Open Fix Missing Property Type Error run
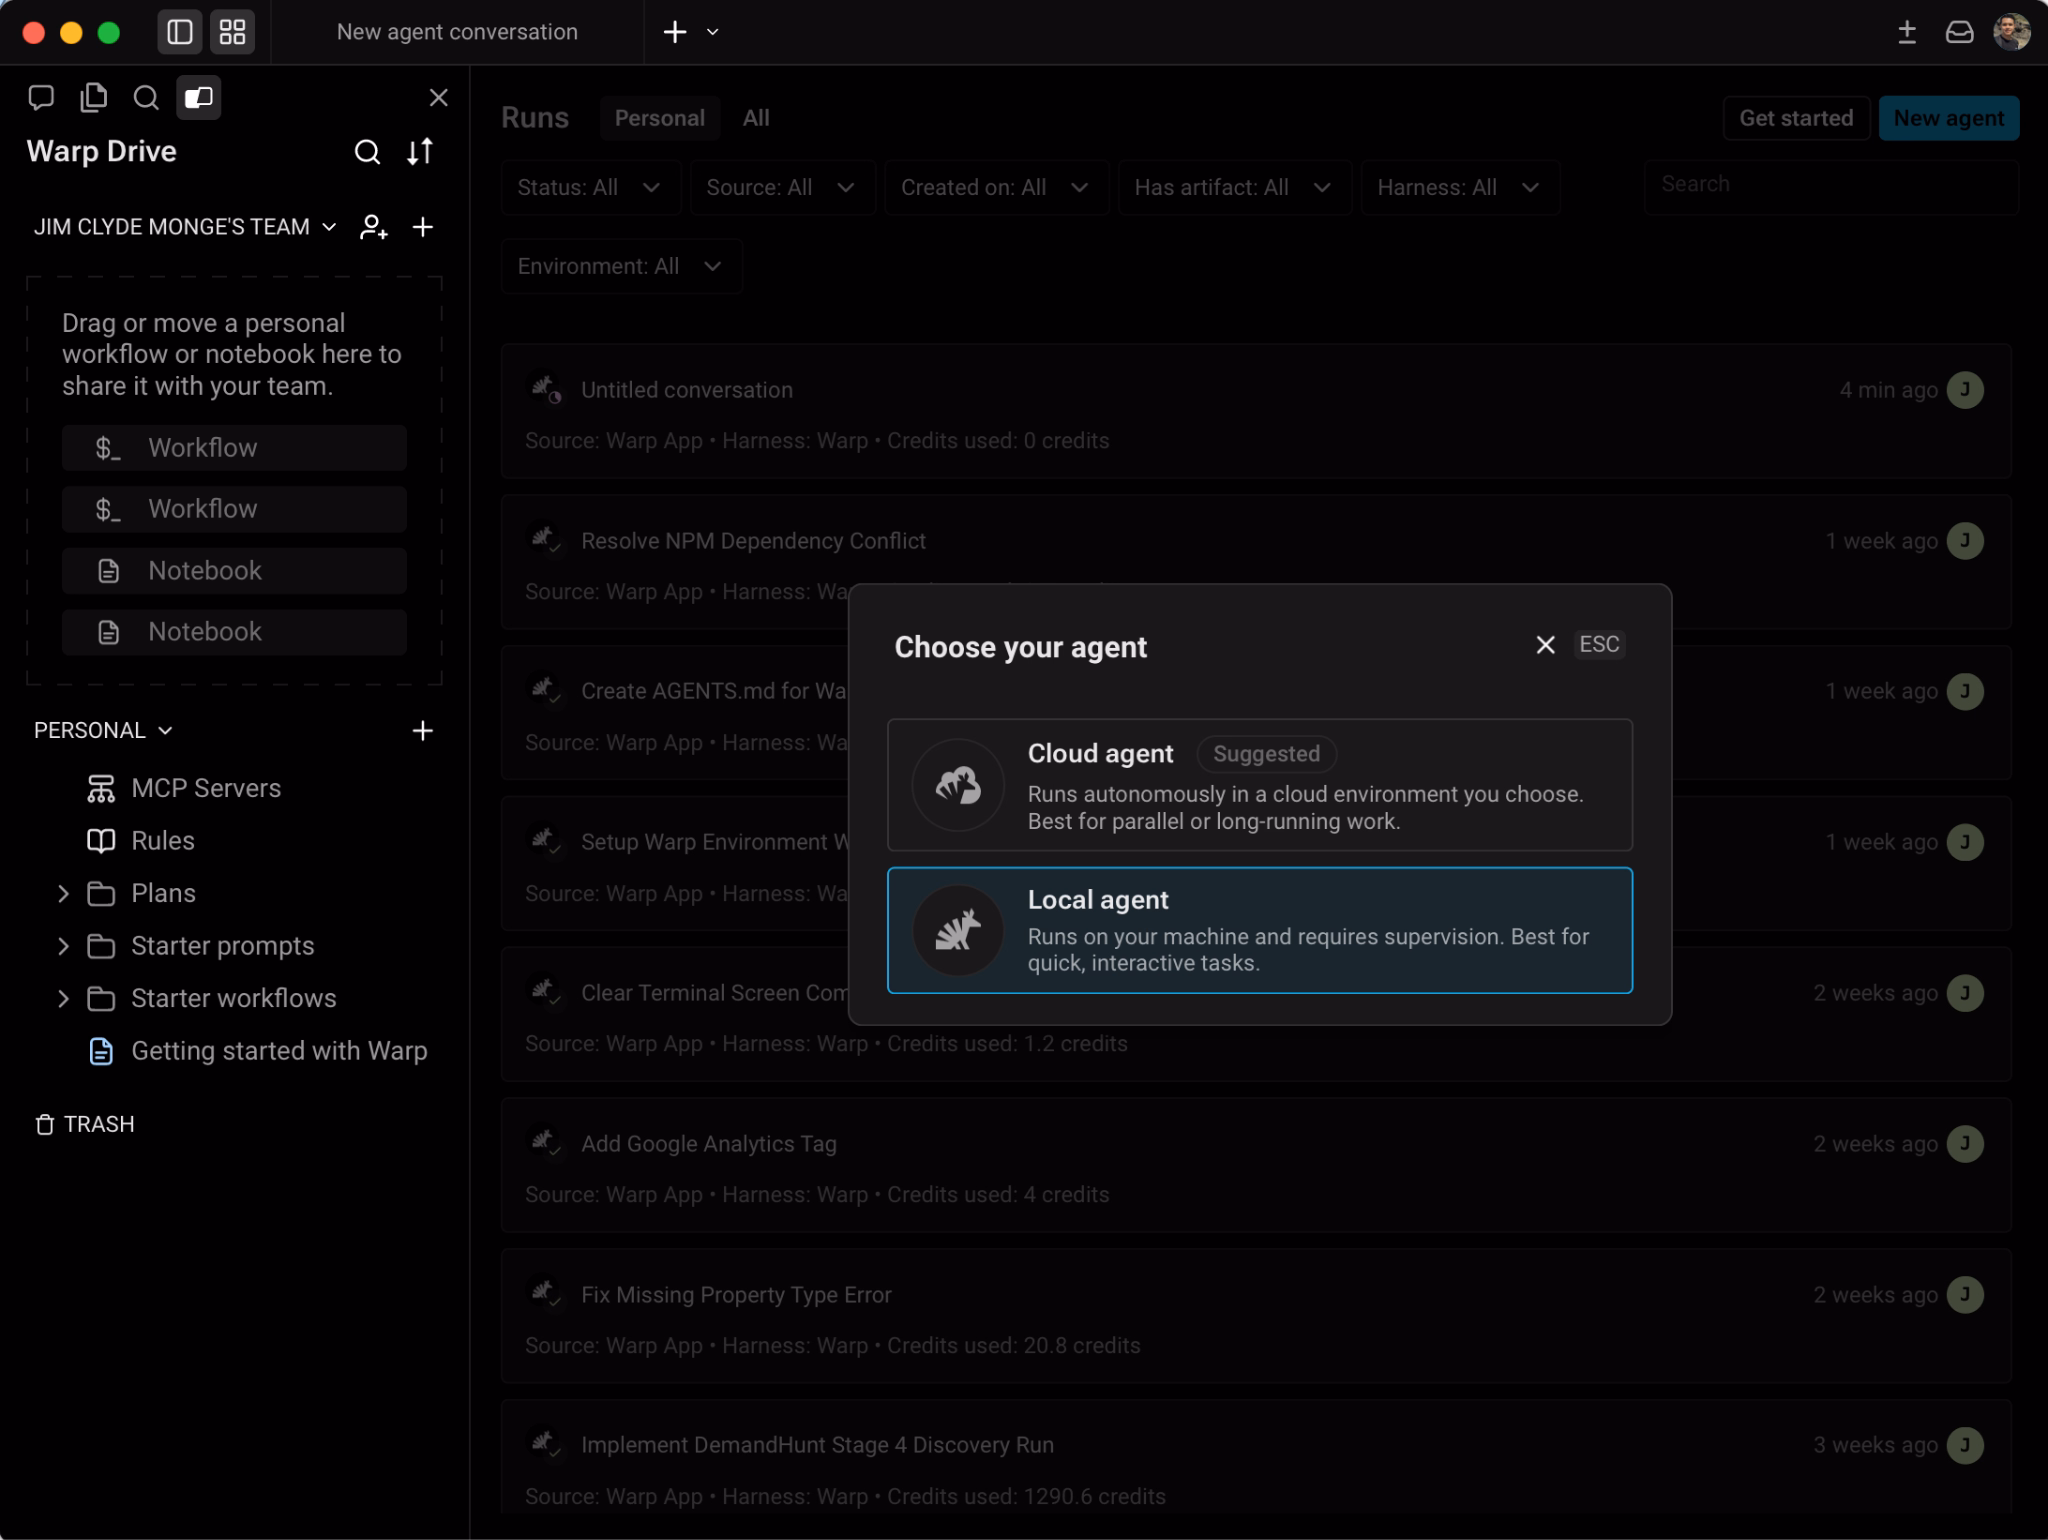 (1256, 1316)
